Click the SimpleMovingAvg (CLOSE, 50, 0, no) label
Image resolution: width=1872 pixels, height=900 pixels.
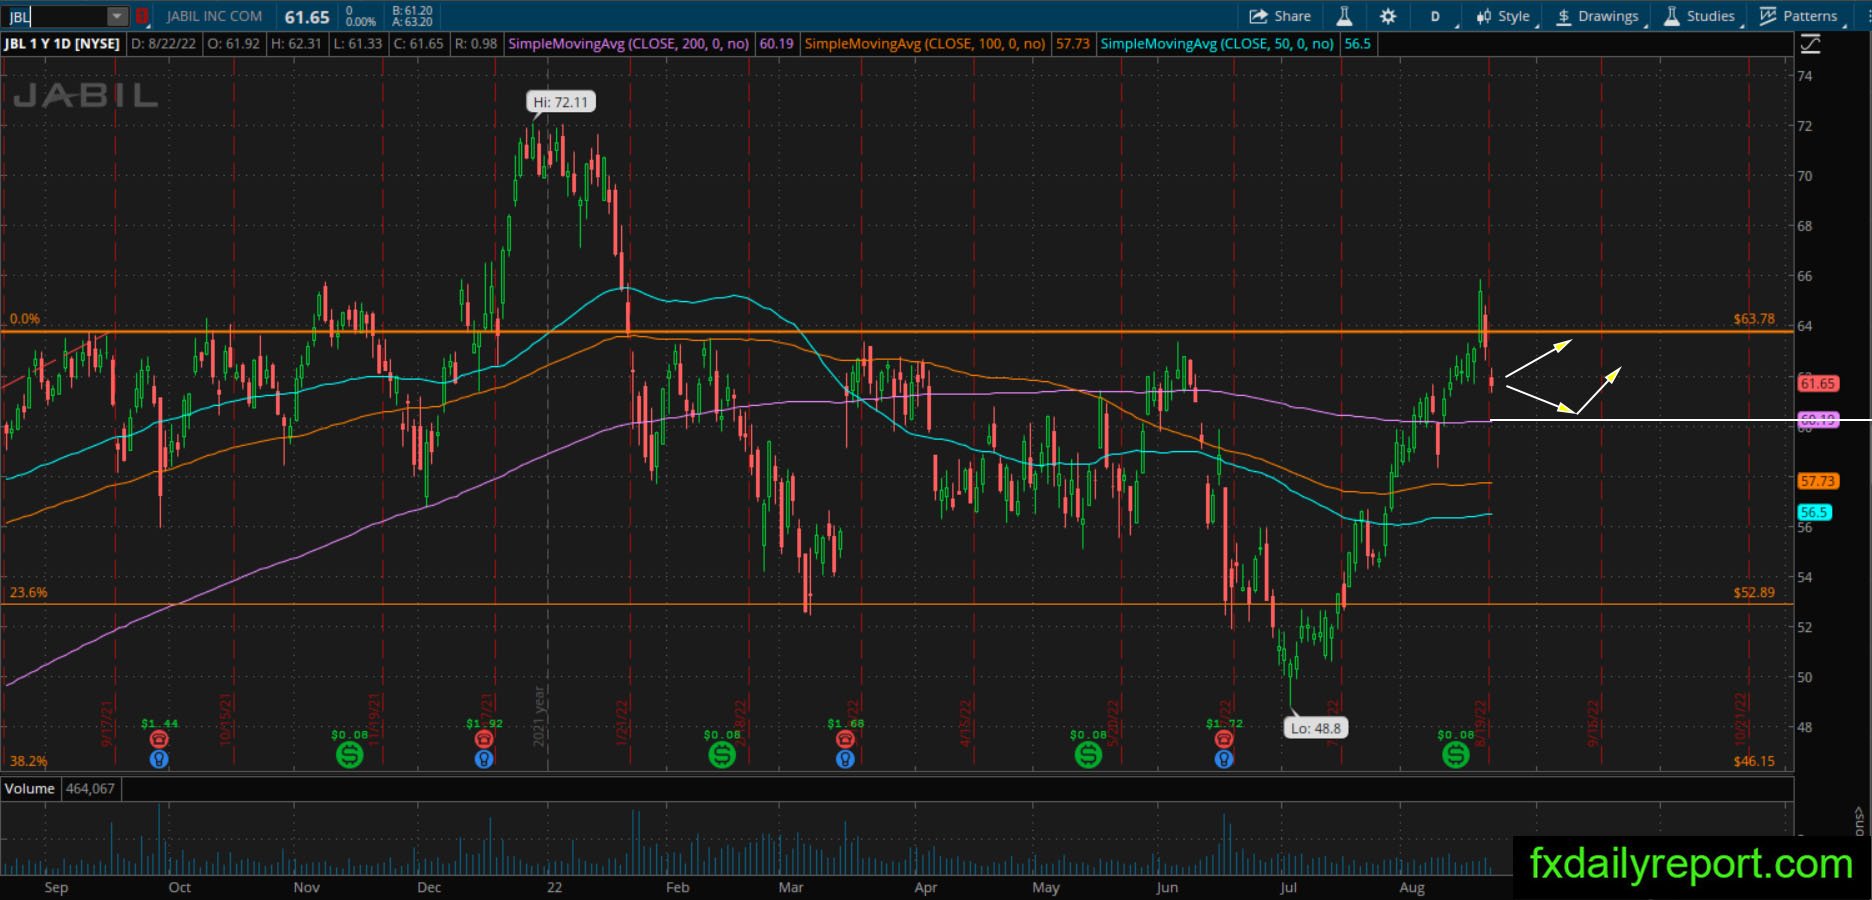coord(1217,44)
